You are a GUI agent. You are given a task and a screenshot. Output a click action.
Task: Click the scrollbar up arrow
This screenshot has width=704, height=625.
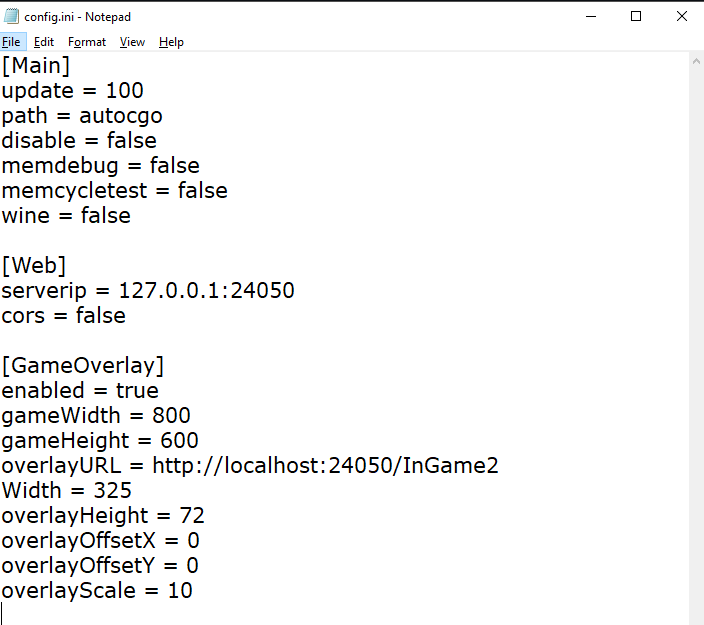pyautogui.click(x=696, y=62)
